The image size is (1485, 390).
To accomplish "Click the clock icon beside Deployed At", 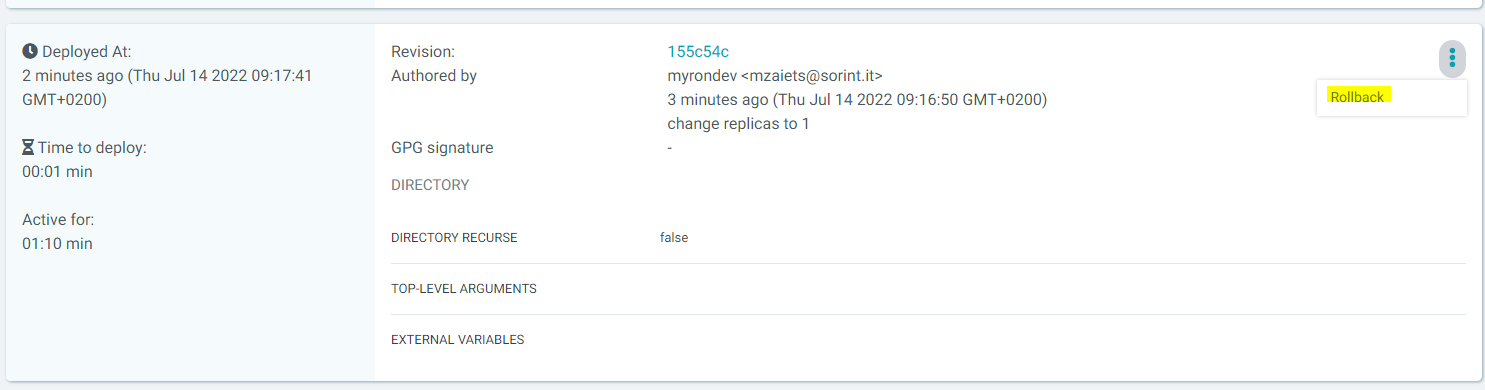I will coord(30,51).
